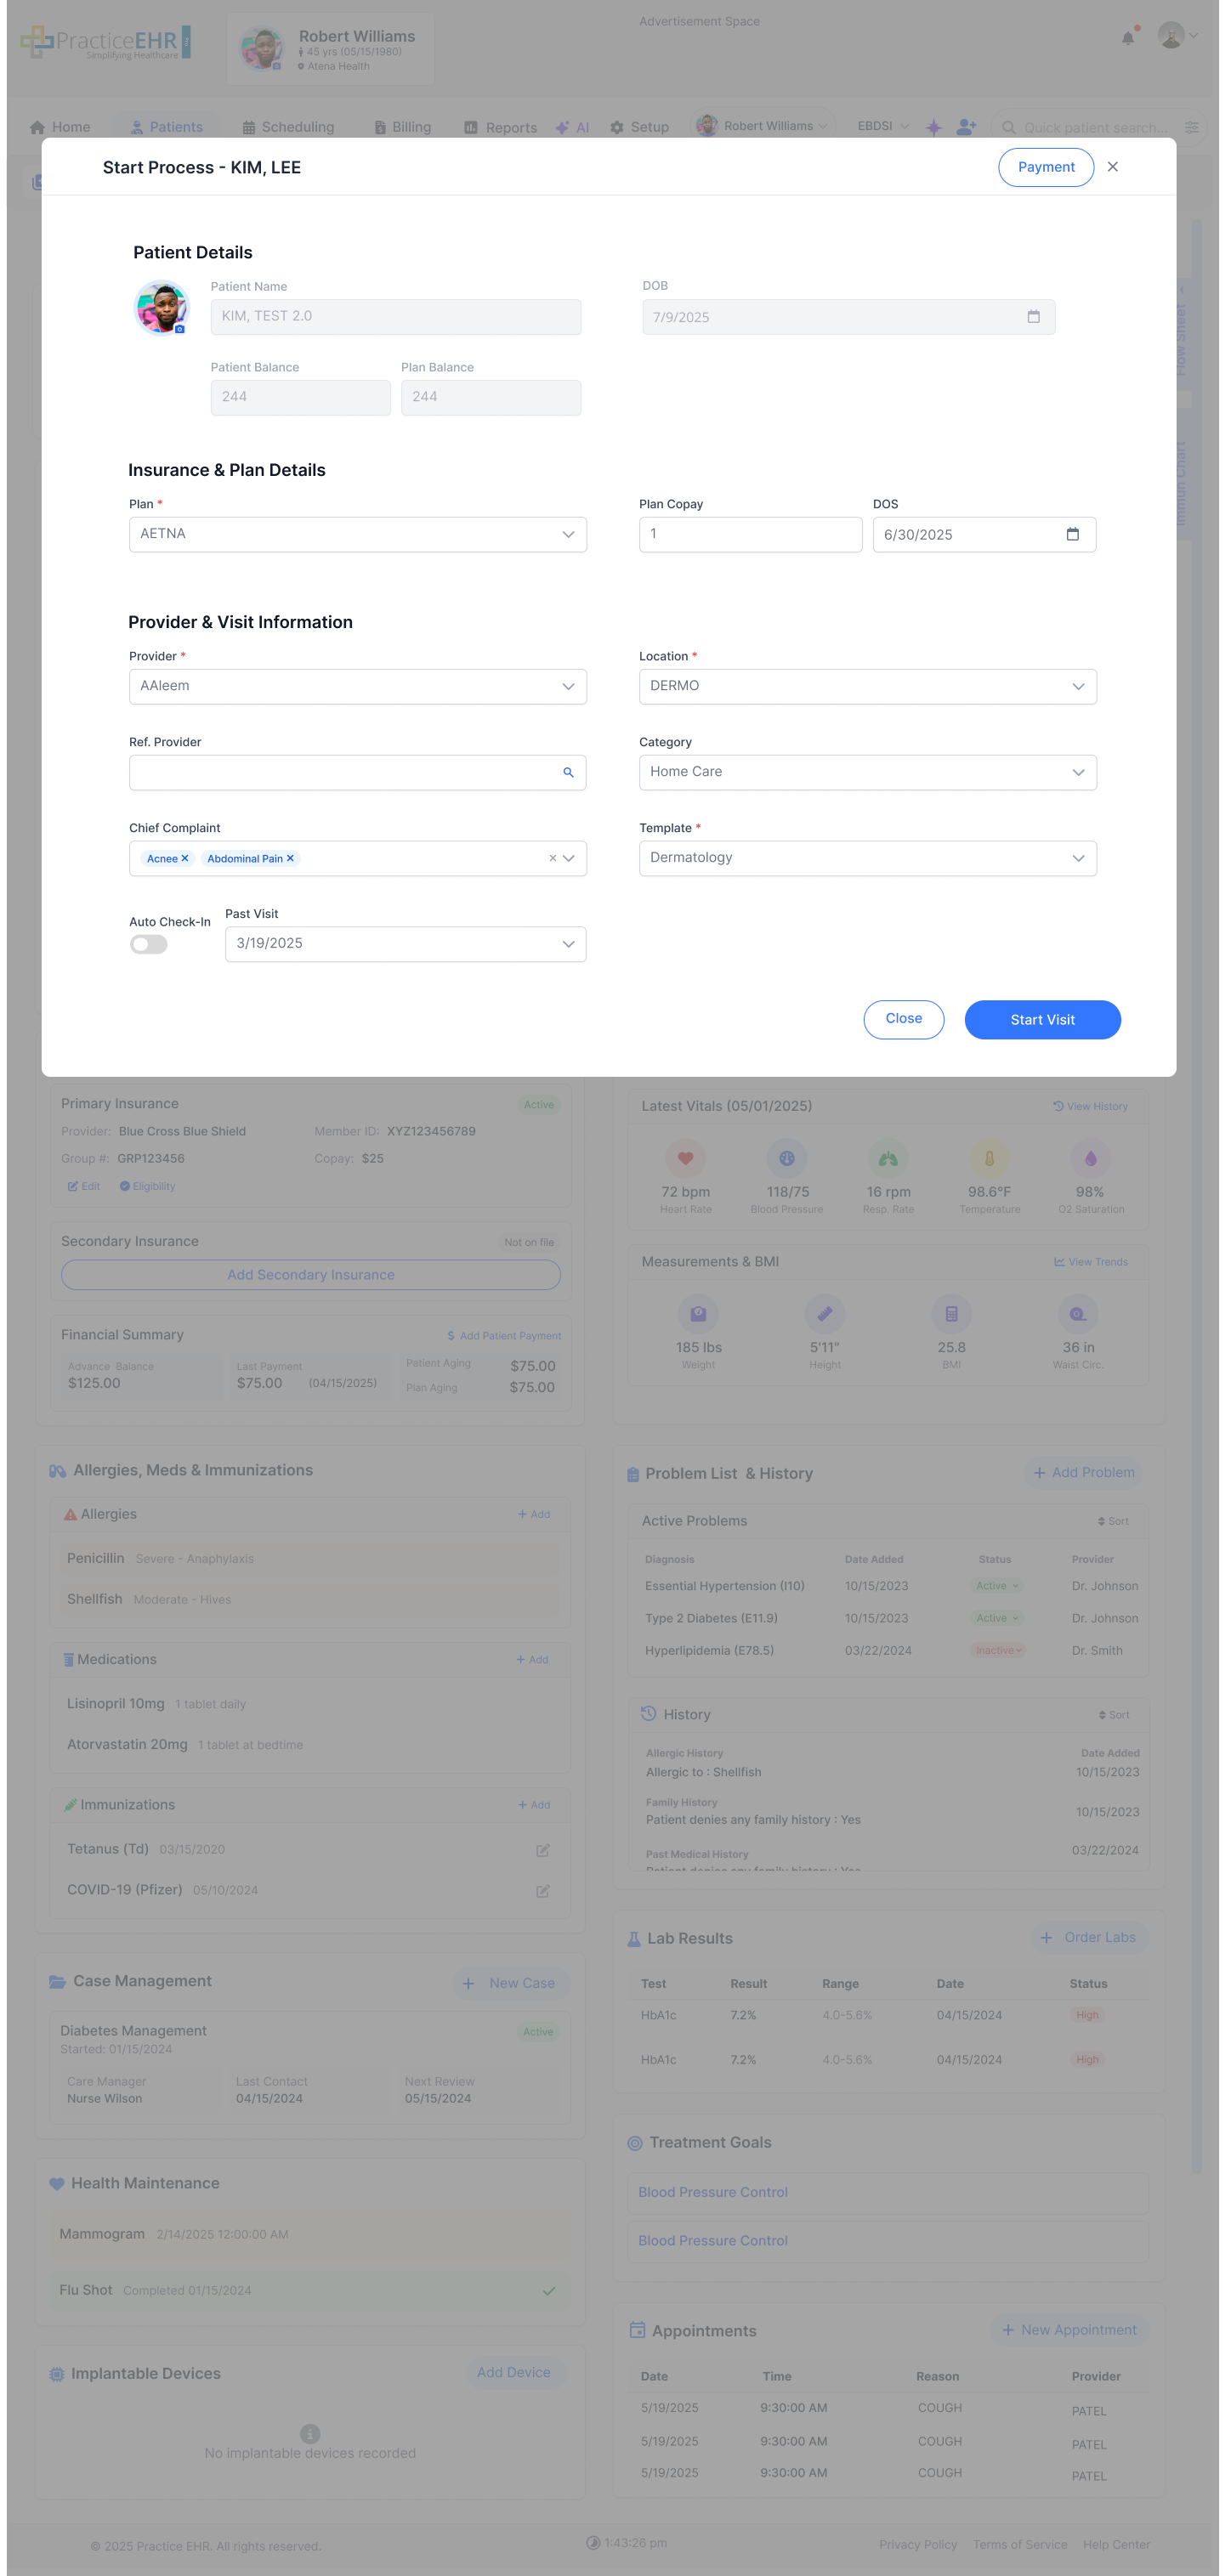Sort the Active Problems list
This screenshot has height=2576, width=1231.
pyautogui.click(x=1113, y=1521)
